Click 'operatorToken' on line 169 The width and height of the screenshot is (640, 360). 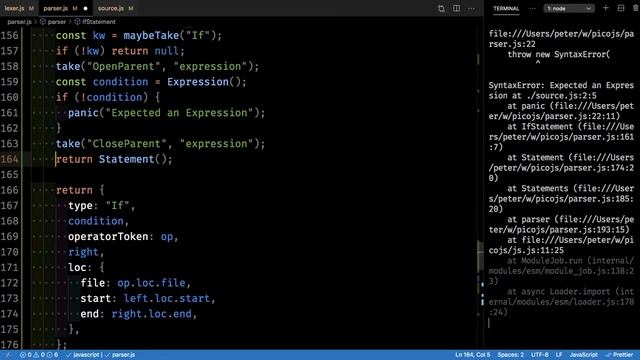coord(108,236)
